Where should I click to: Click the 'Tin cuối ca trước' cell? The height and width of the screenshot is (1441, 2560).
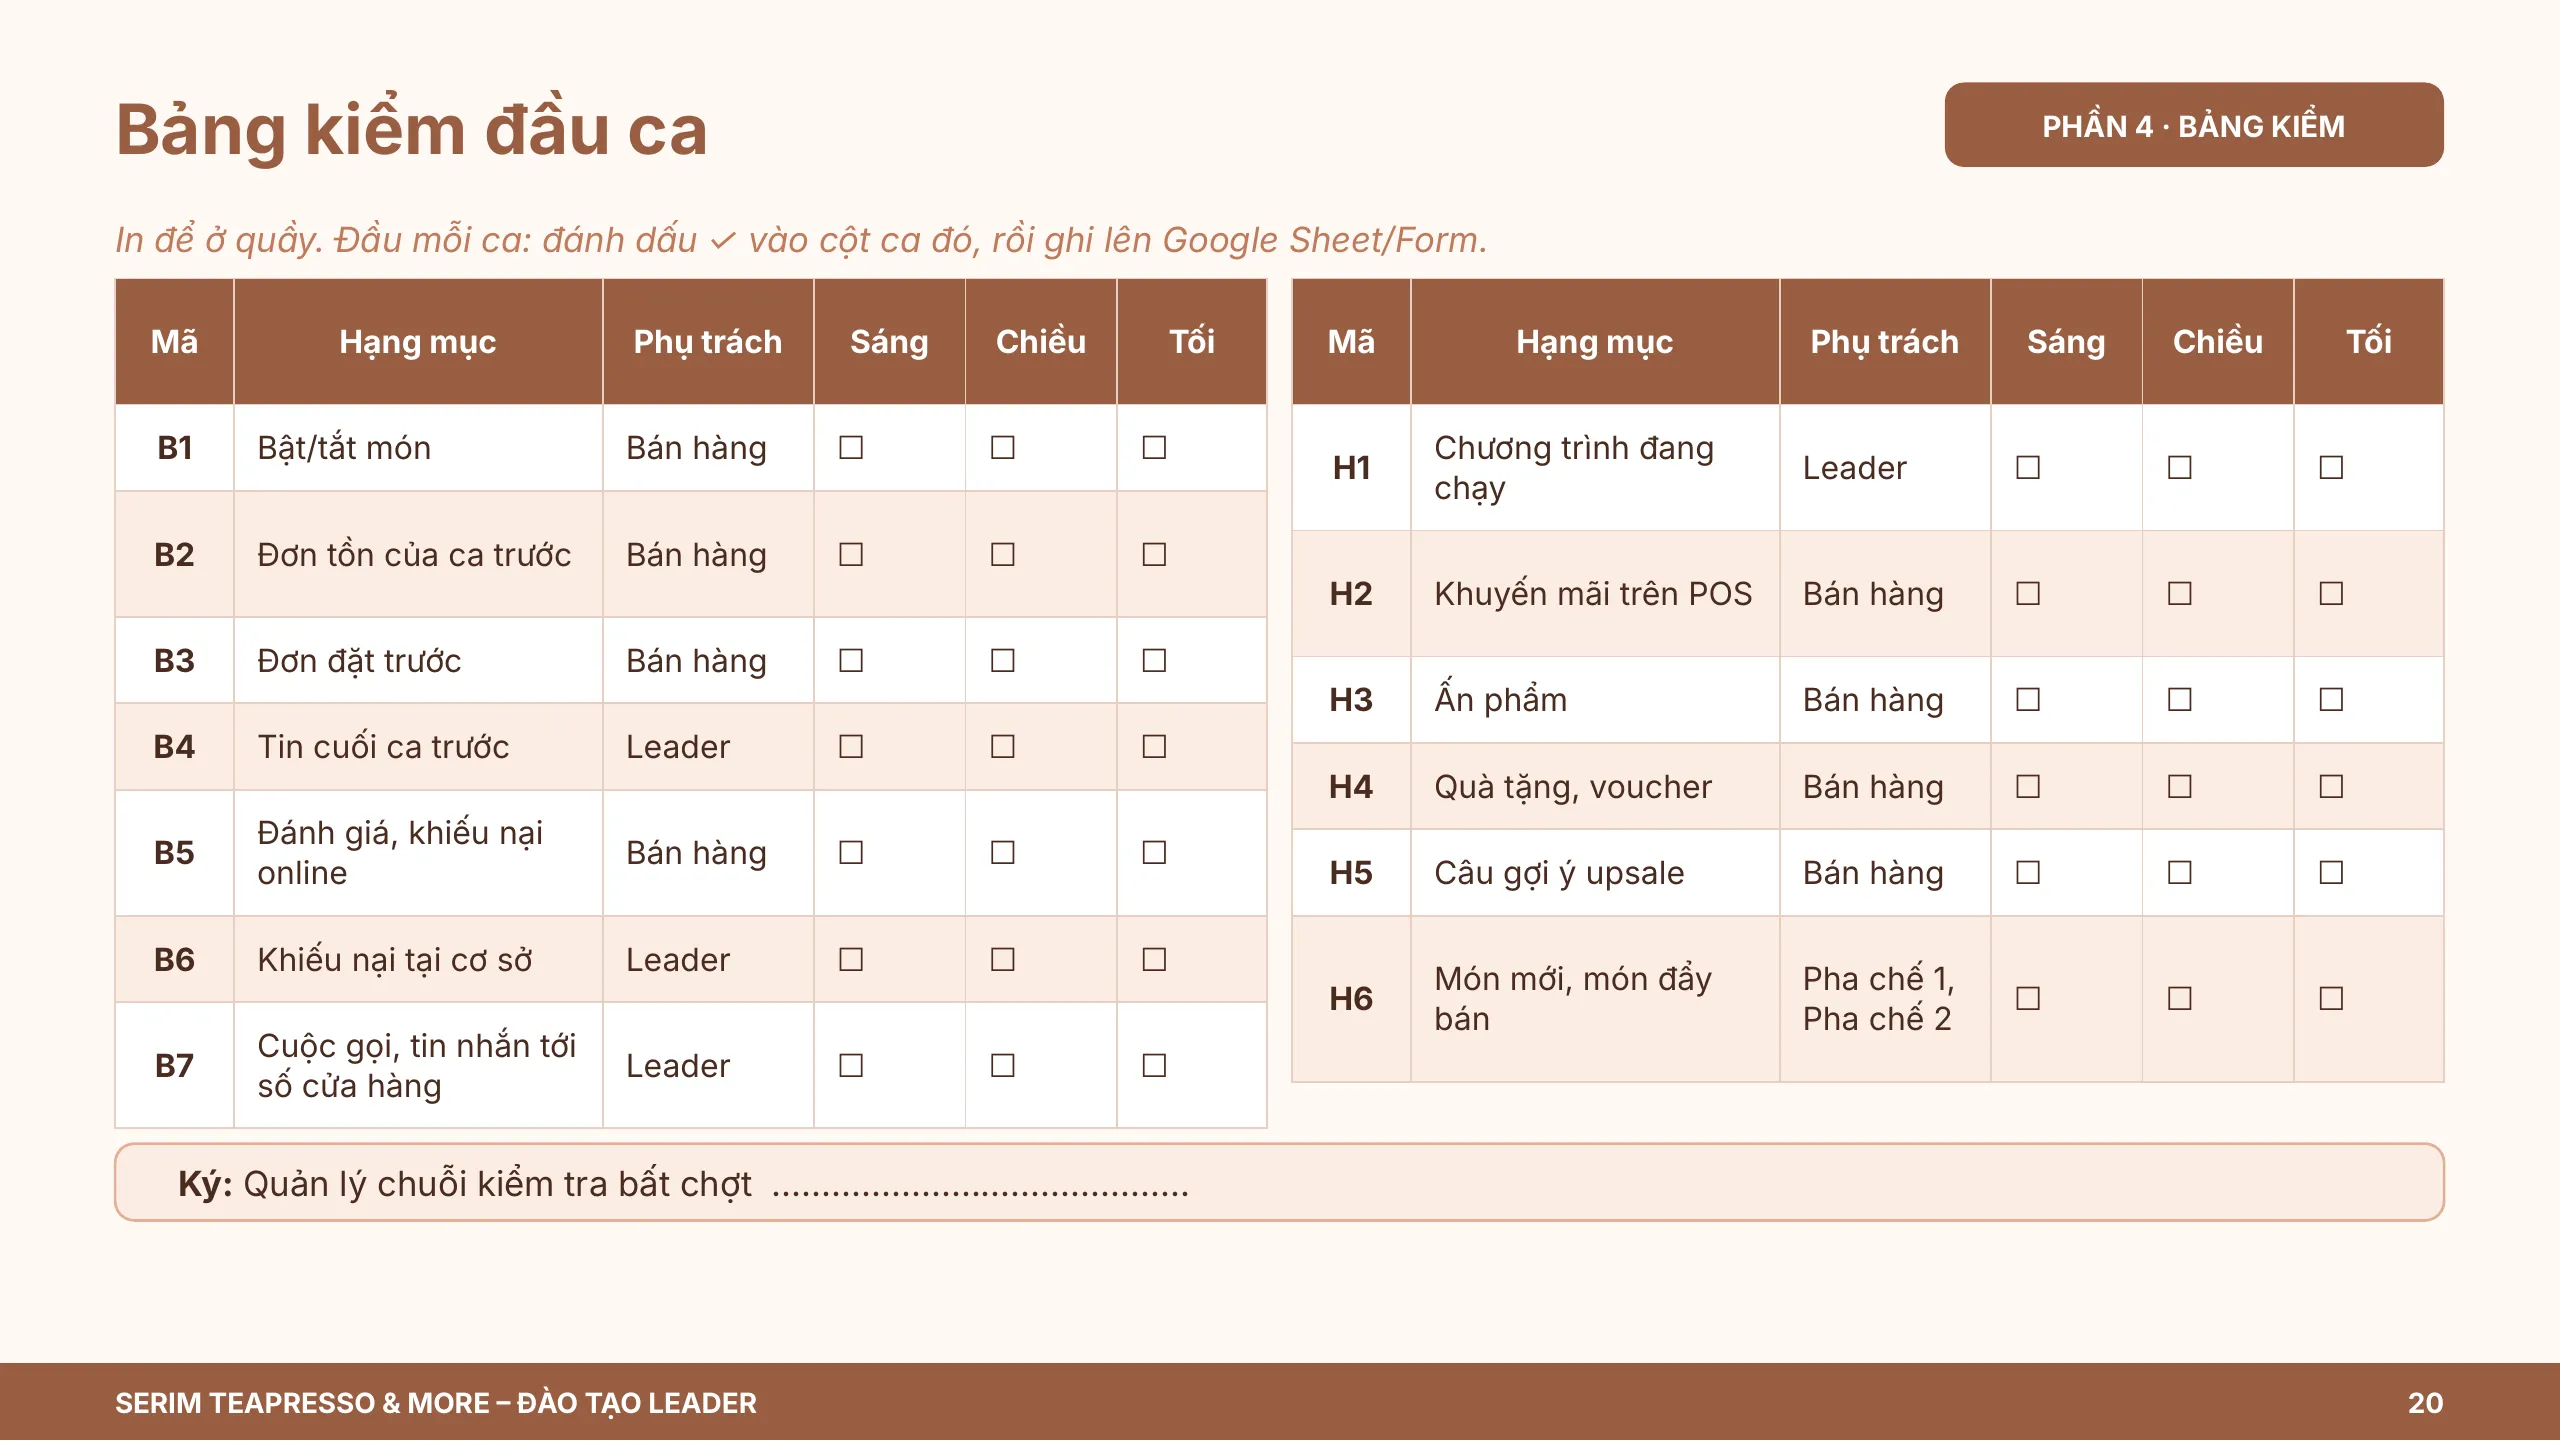[x=418, y=746]
